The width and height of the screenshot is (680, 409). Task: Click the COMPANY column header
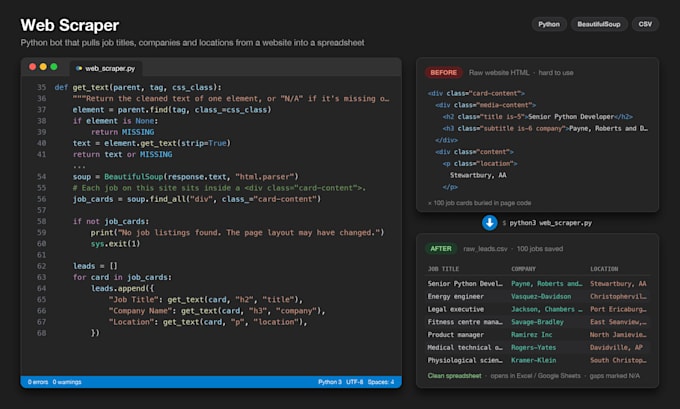click(523, 269)
